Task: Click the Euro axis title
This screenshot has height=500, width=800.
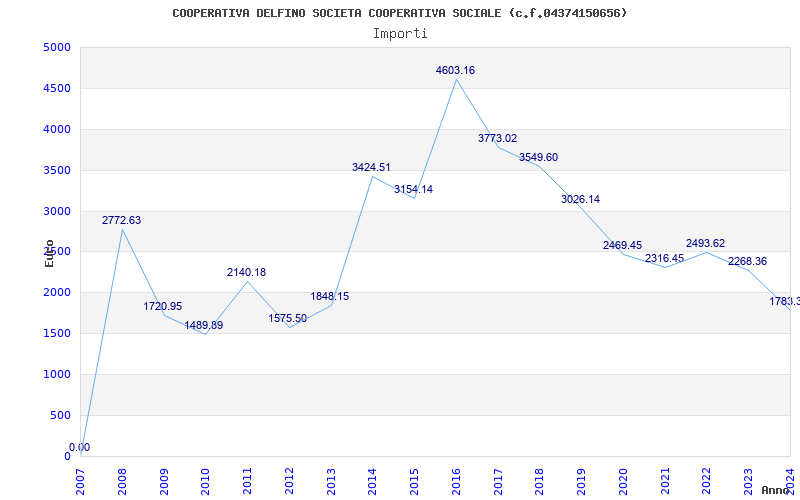Action: 49,253
